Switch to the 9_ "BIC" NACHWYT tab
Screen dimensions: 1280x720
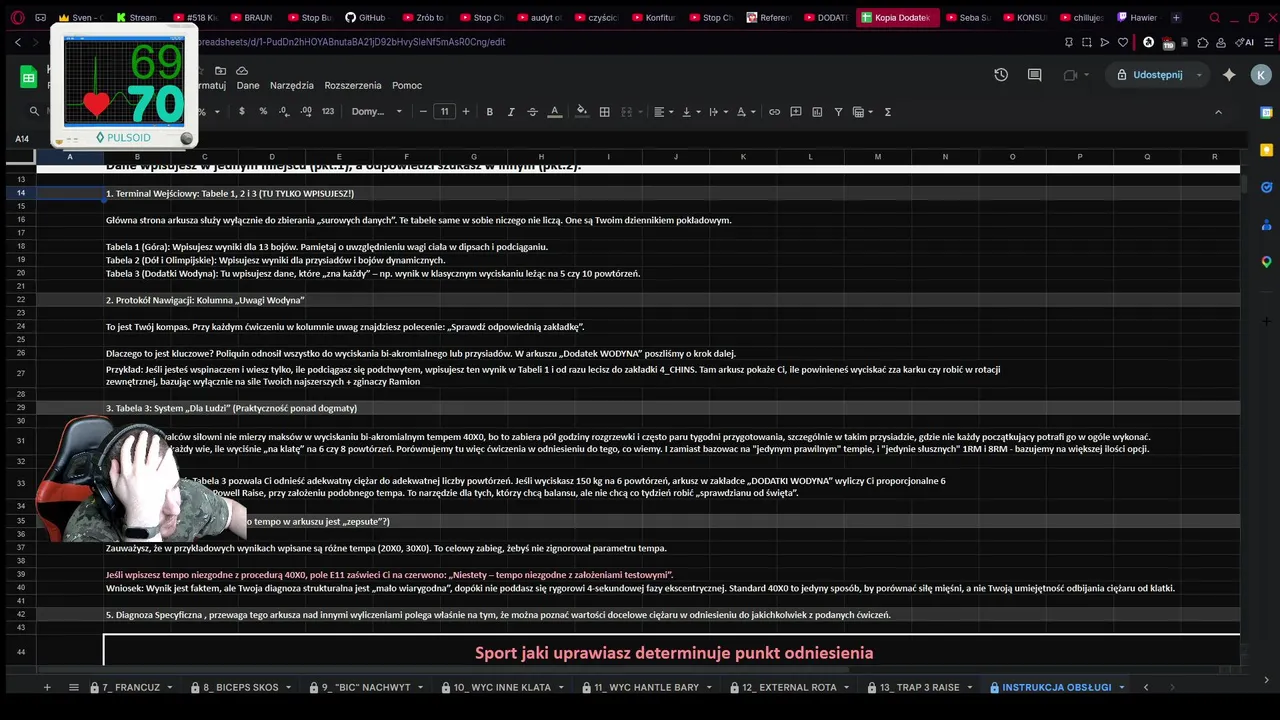click(x=366, y=687)
